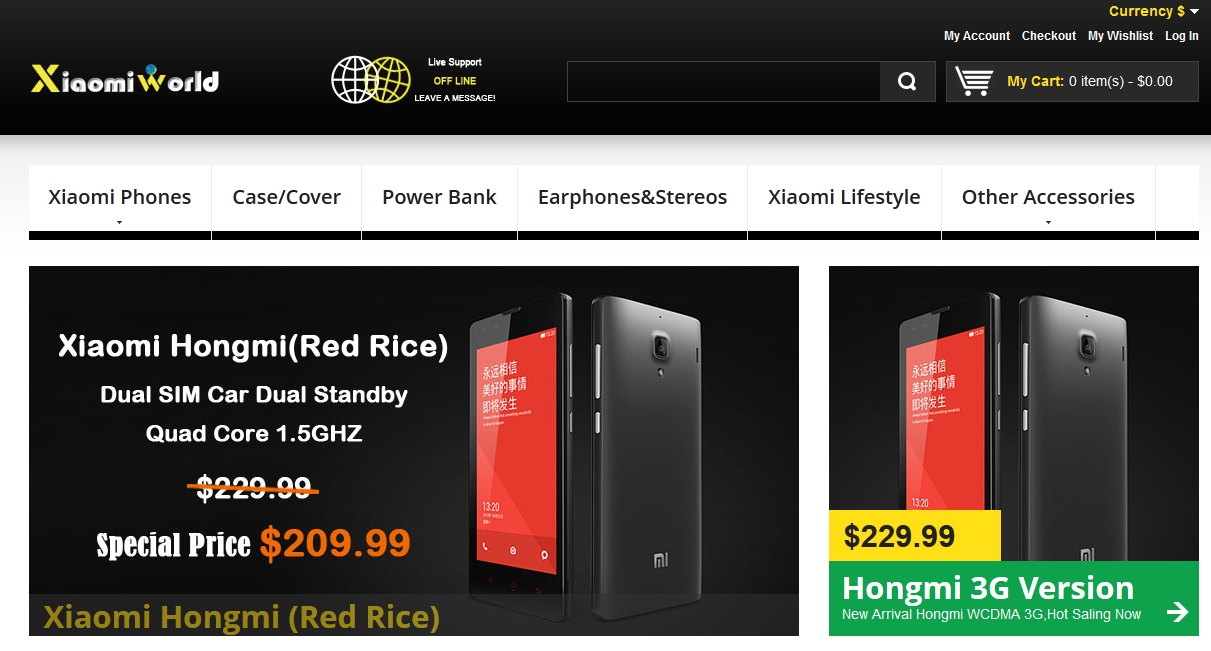Open the Xiaomi Hongmi Red Rice main banner
Image resolution: width=1211 pixels, height=651 pixels.
(414, 451)
